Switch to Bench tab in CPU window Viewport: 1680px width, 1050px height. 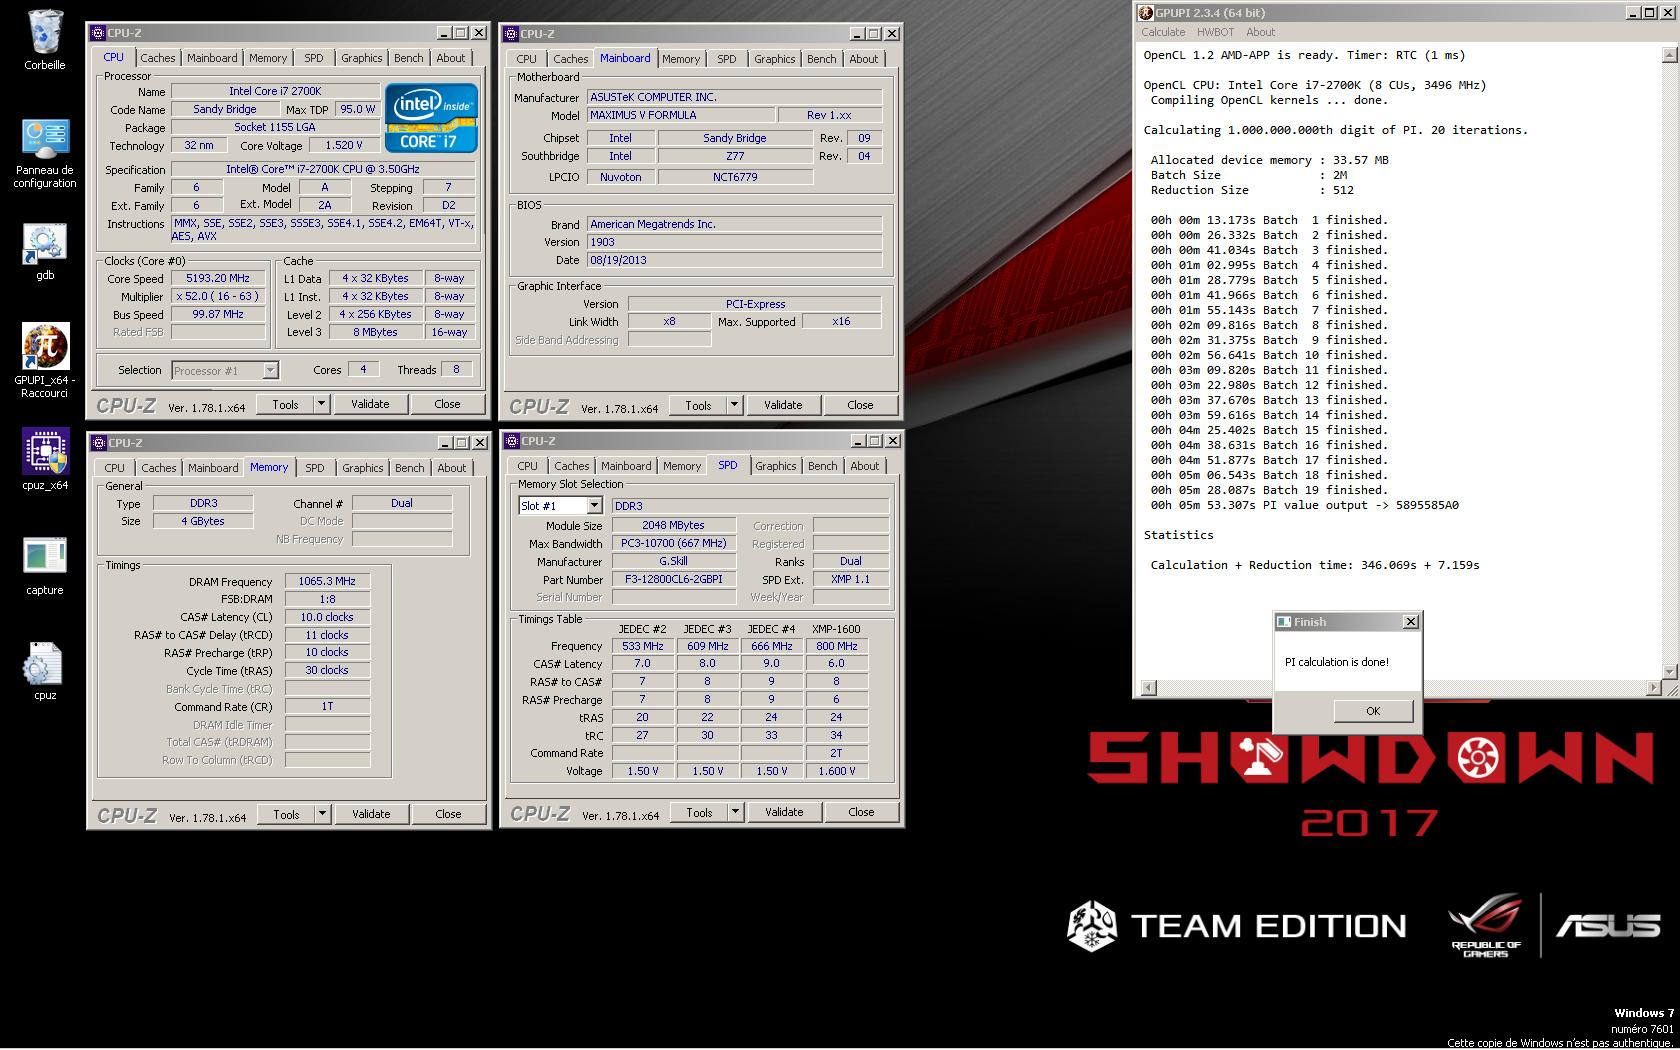[408, 58]
